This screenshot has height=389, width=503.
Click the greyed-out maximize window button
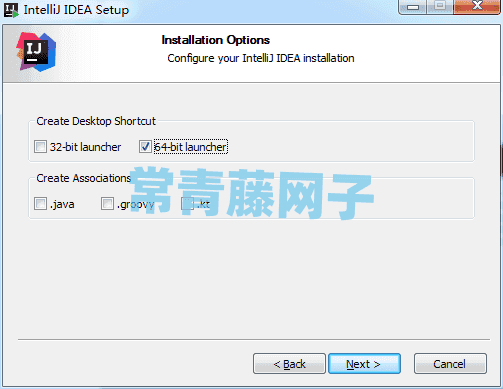(x=440, y=7)
